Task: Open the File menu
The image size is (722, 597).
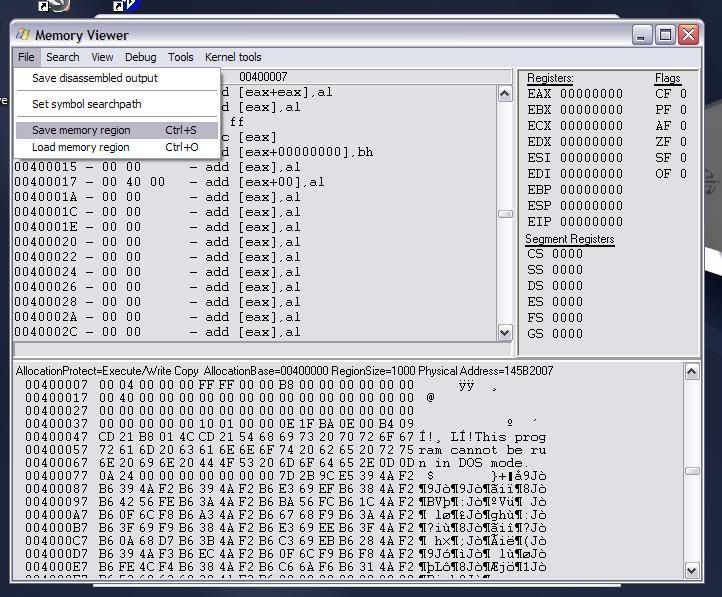Action: pos(26,57)
